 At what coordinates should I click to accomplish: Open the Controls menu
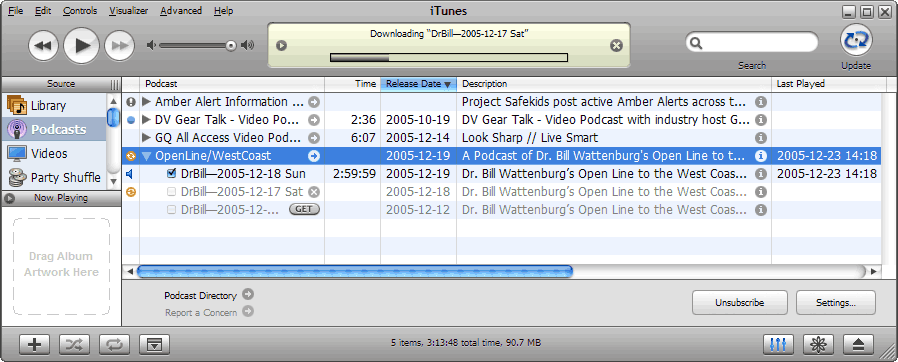click(x=80, y=11)
